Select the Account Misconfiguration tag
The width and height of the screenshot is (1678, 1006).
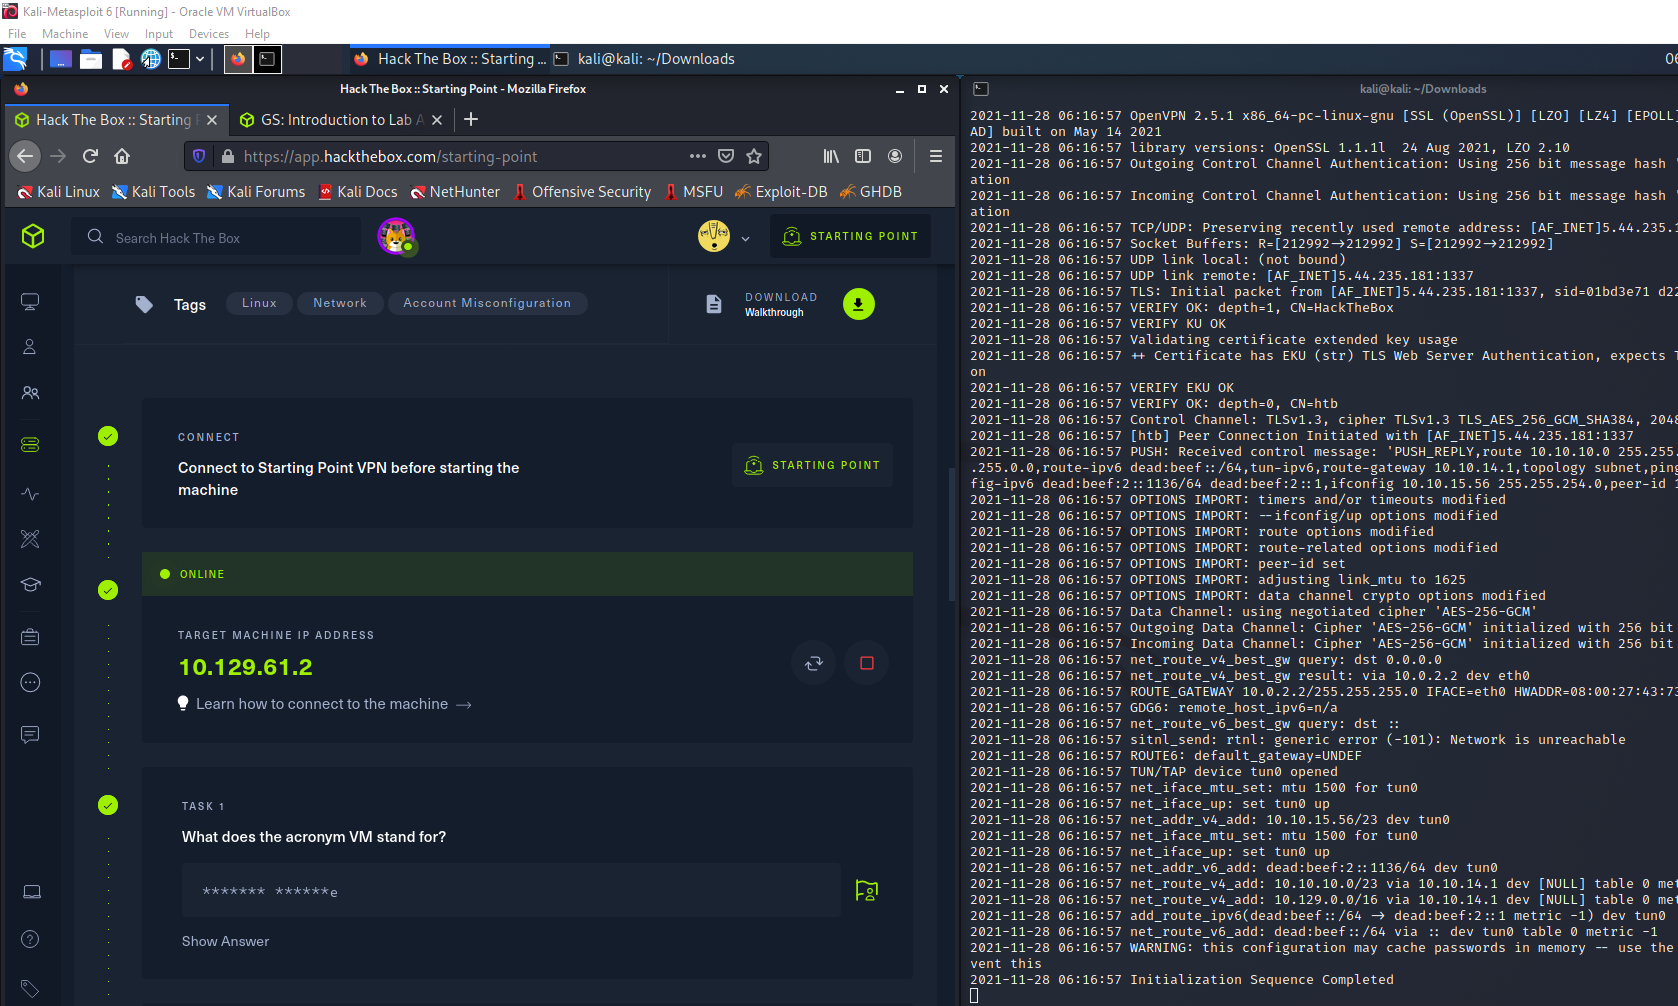pos(487,303)
